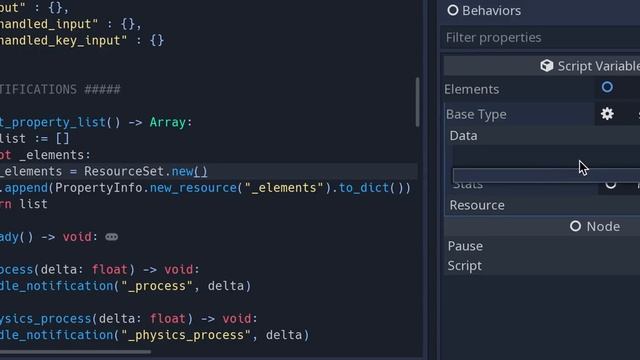640x360 pixels.
Task: Click the handled_key_input dictionary line
Action: [82, 40]
